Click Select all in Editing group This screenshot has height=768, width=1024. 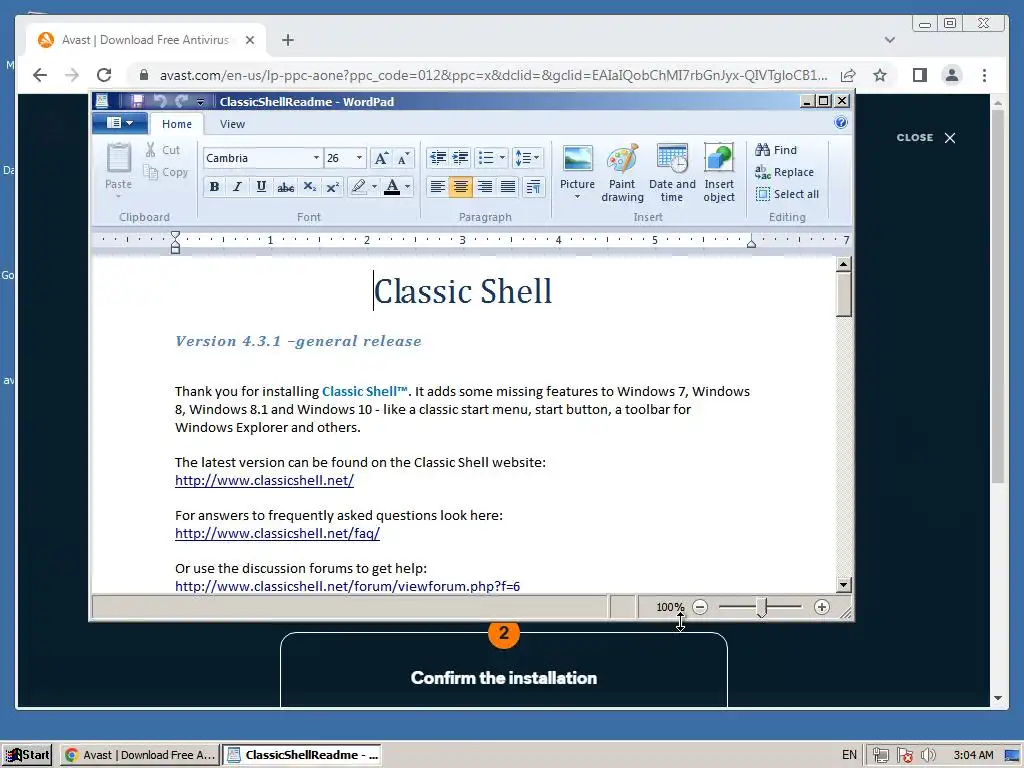(787, 194)
